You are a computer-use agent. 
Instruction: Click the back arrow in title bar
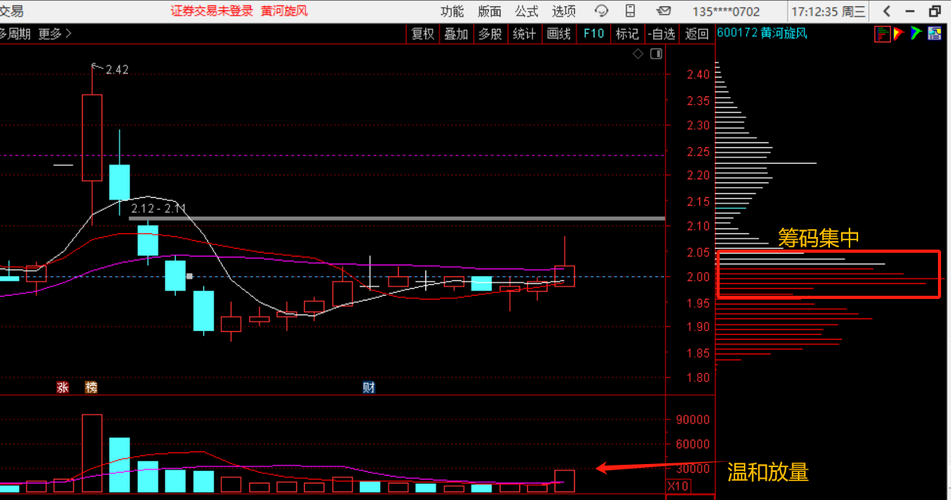pos(887,11)
